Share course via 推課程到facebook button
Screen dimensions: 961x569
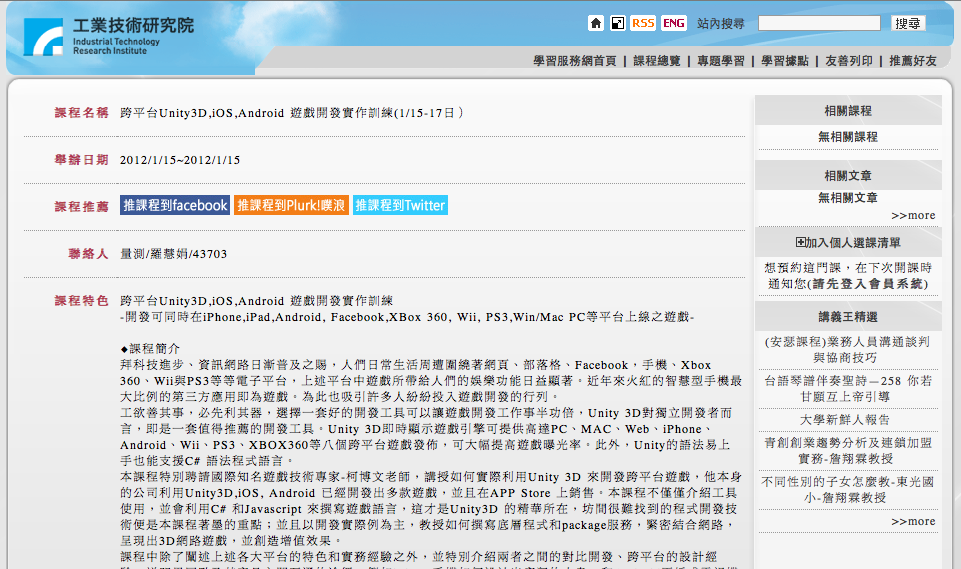tap(175, 205)
